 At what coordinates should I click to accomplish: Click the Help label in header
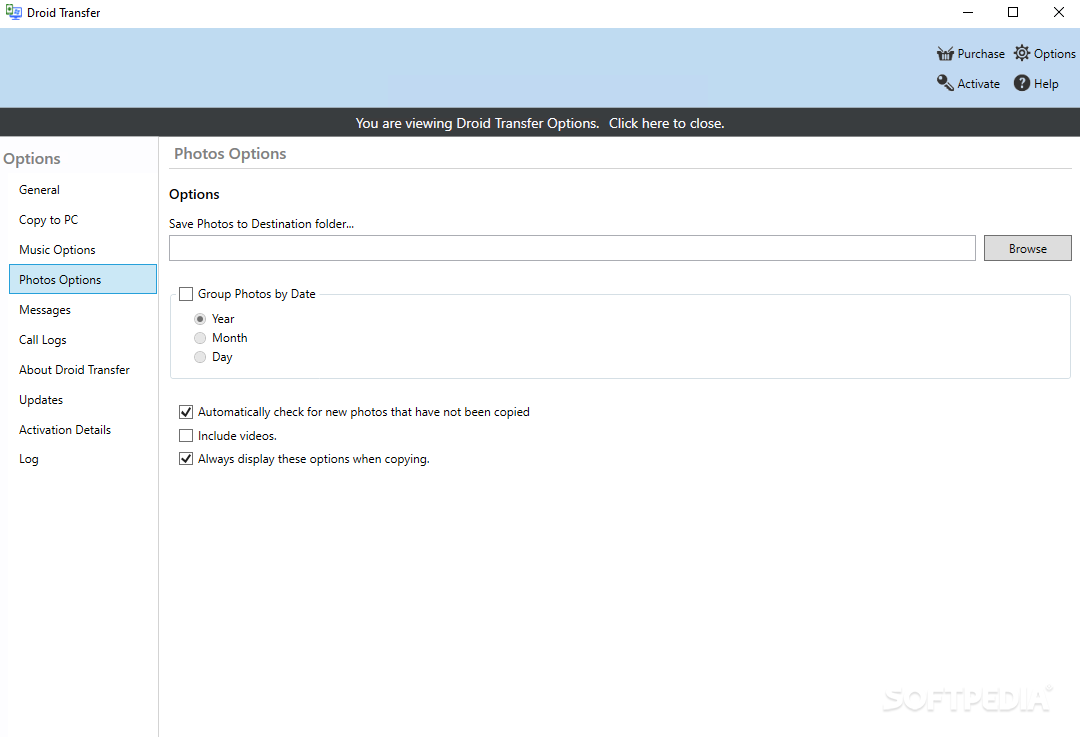click(x=1046, y=83)
